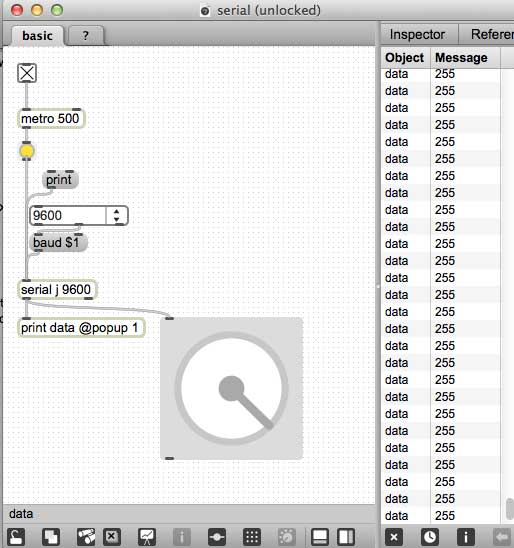Click the dial's top-left inlet
Screen dimensions: 514x548
click(169, 318)
